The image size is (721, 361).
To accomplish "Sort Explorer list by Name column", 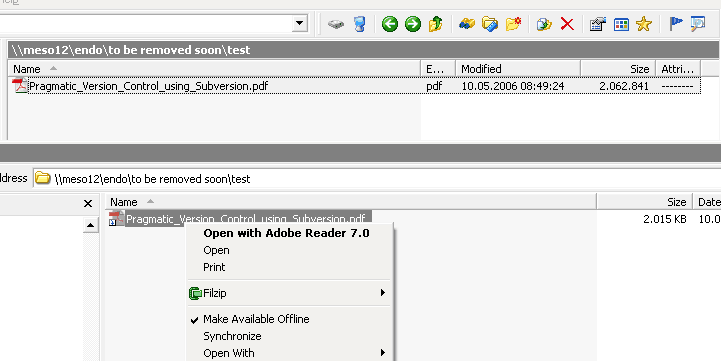I will pos(351,202).
